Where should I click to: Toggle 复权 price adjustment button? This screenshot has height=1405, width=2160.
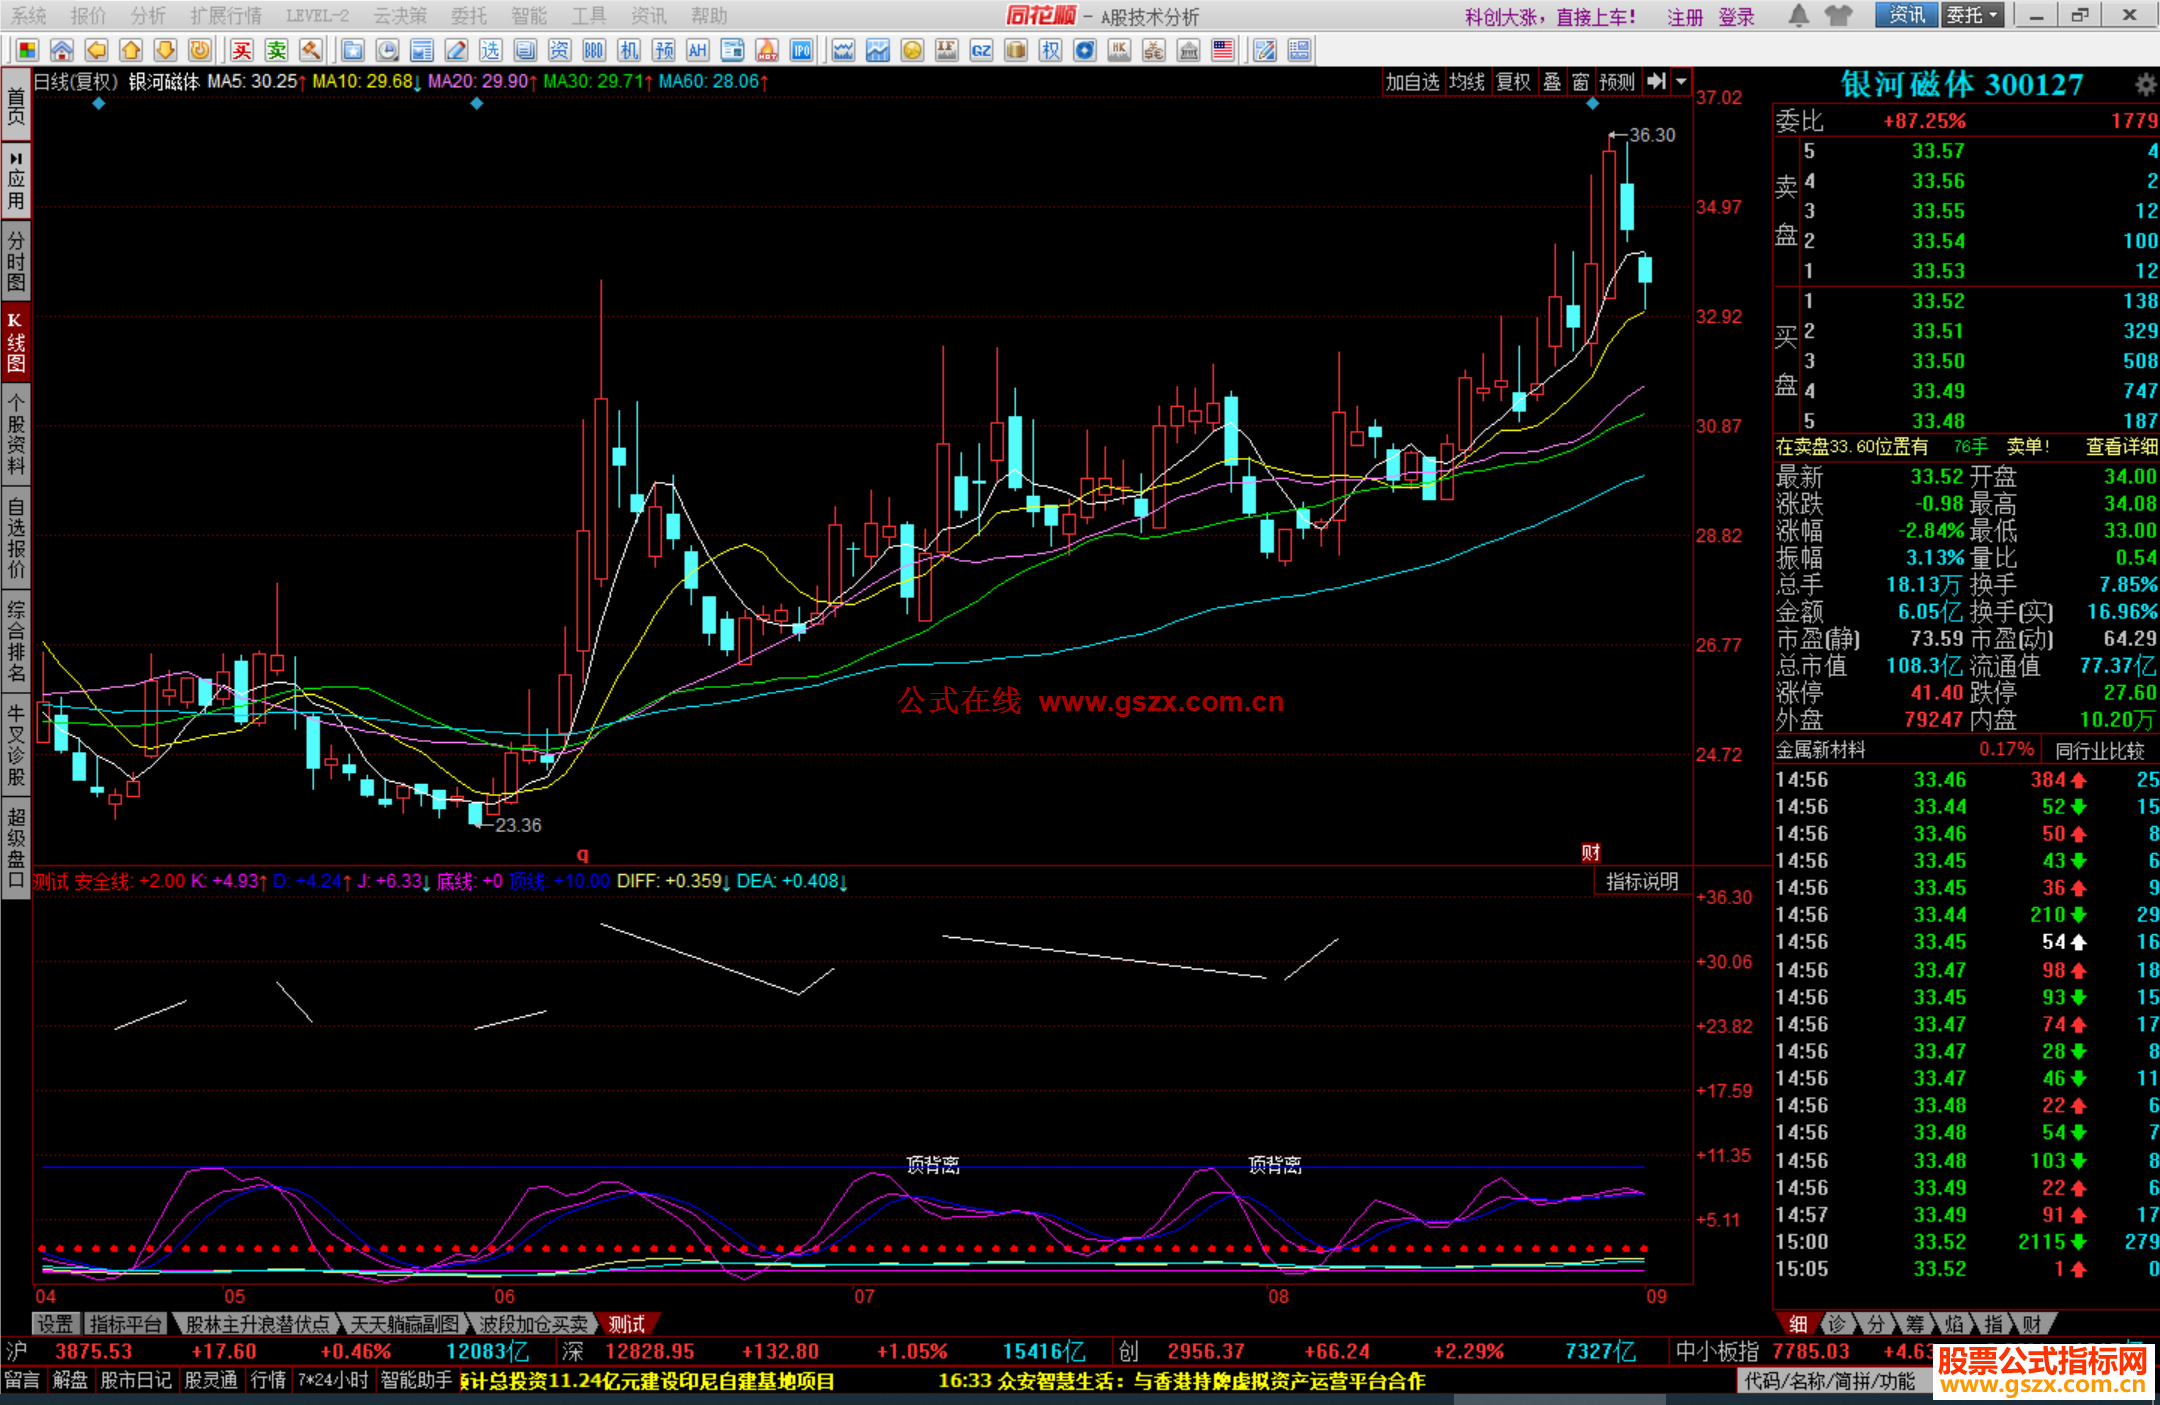1513,82
